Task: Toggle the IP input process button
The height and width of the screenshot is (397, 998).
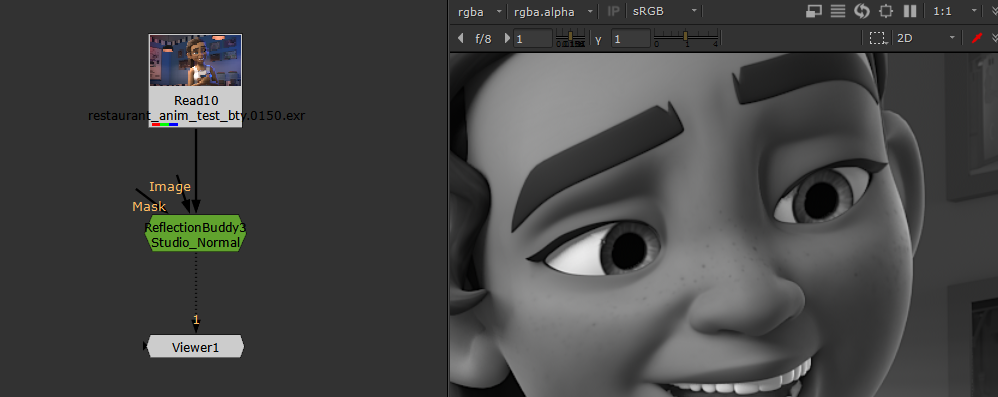Action: (614, 11)
